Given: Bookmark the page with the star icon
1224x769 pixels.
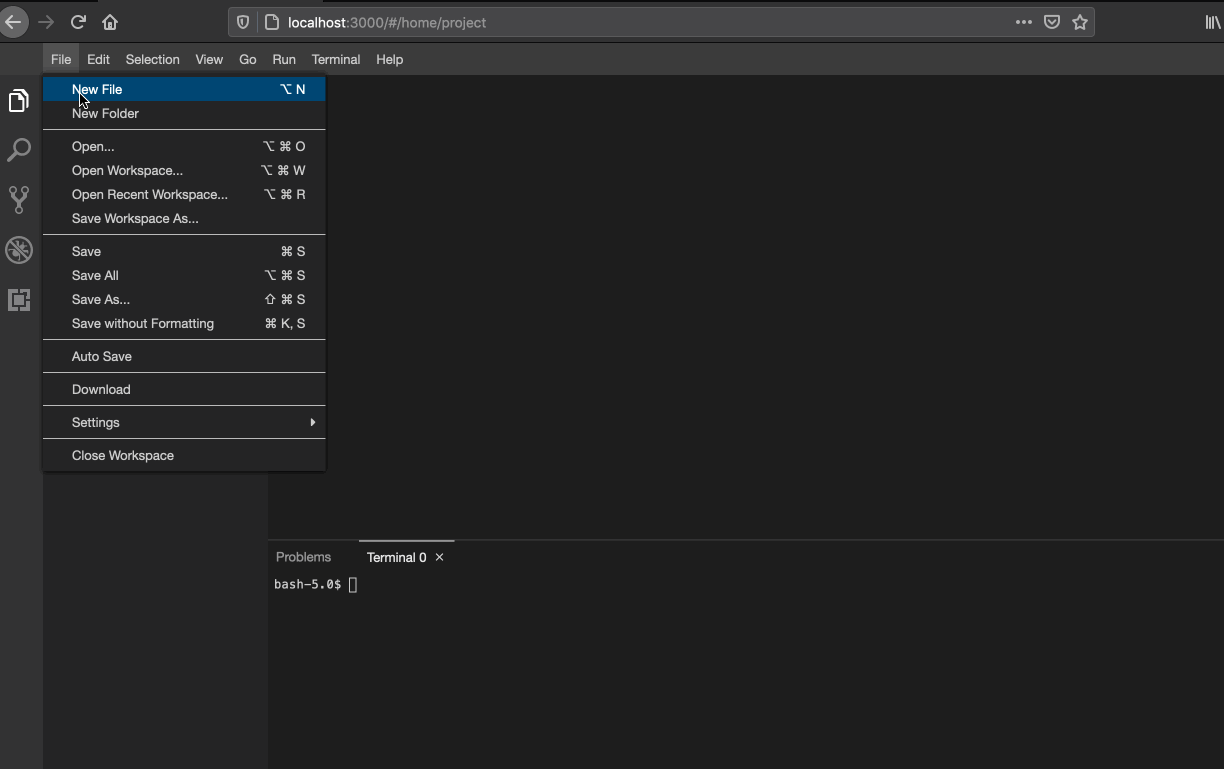Looking at the screenshot, I should (1080, 21).
